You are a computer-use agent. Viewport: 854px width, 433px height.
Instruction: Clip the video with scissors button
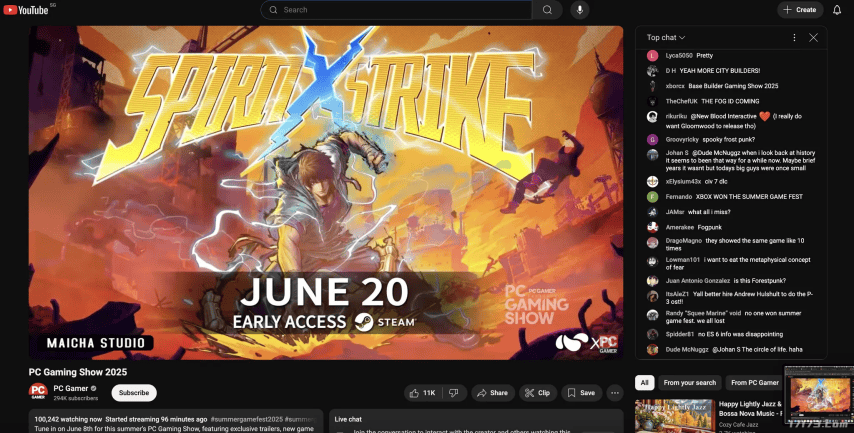click(538, 393)
